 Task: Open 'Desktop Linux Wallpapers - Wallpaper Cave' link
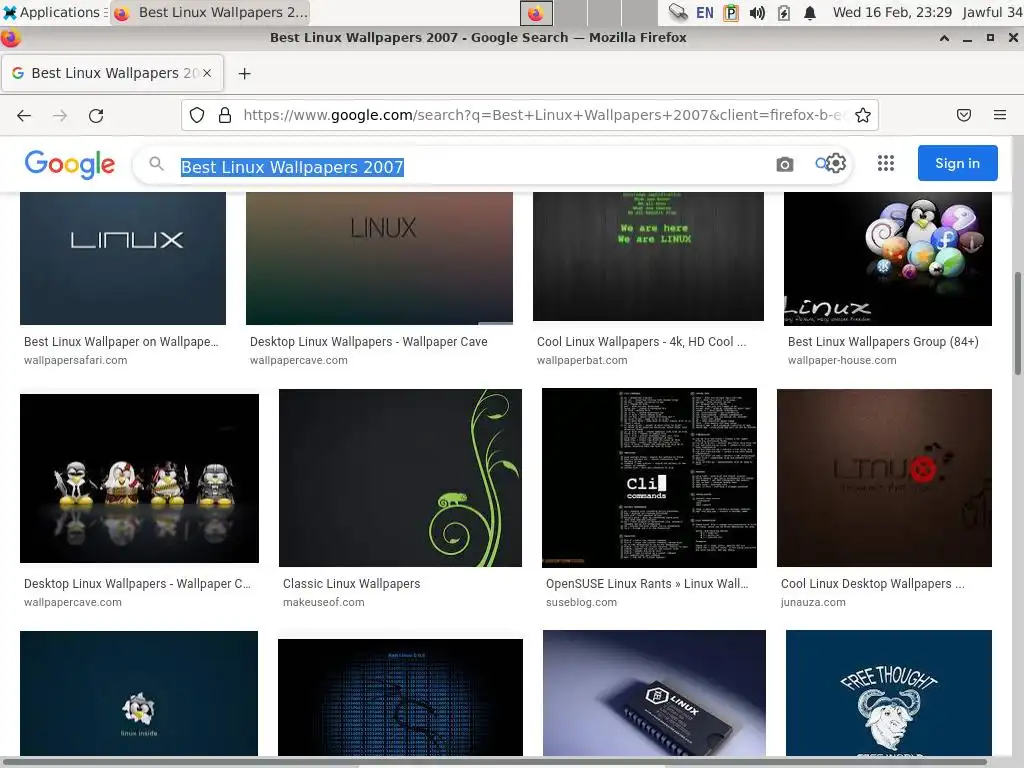click(x=368, y=342)
